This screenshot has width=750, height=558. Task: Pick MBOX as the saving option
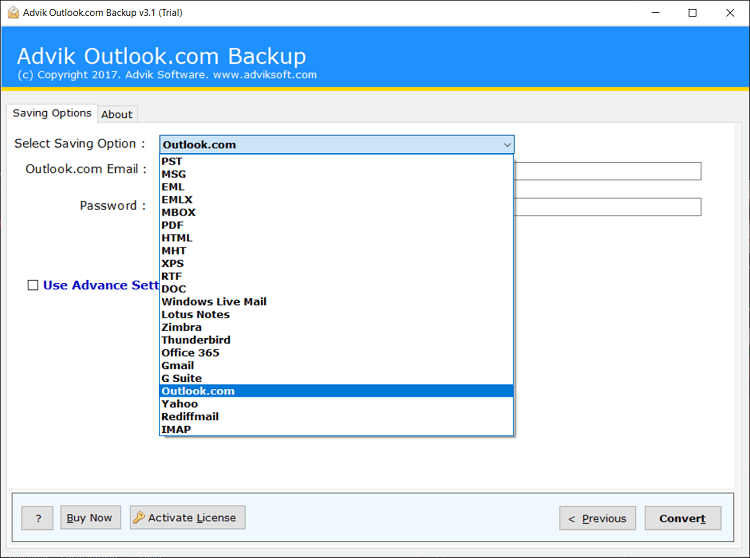336,212
